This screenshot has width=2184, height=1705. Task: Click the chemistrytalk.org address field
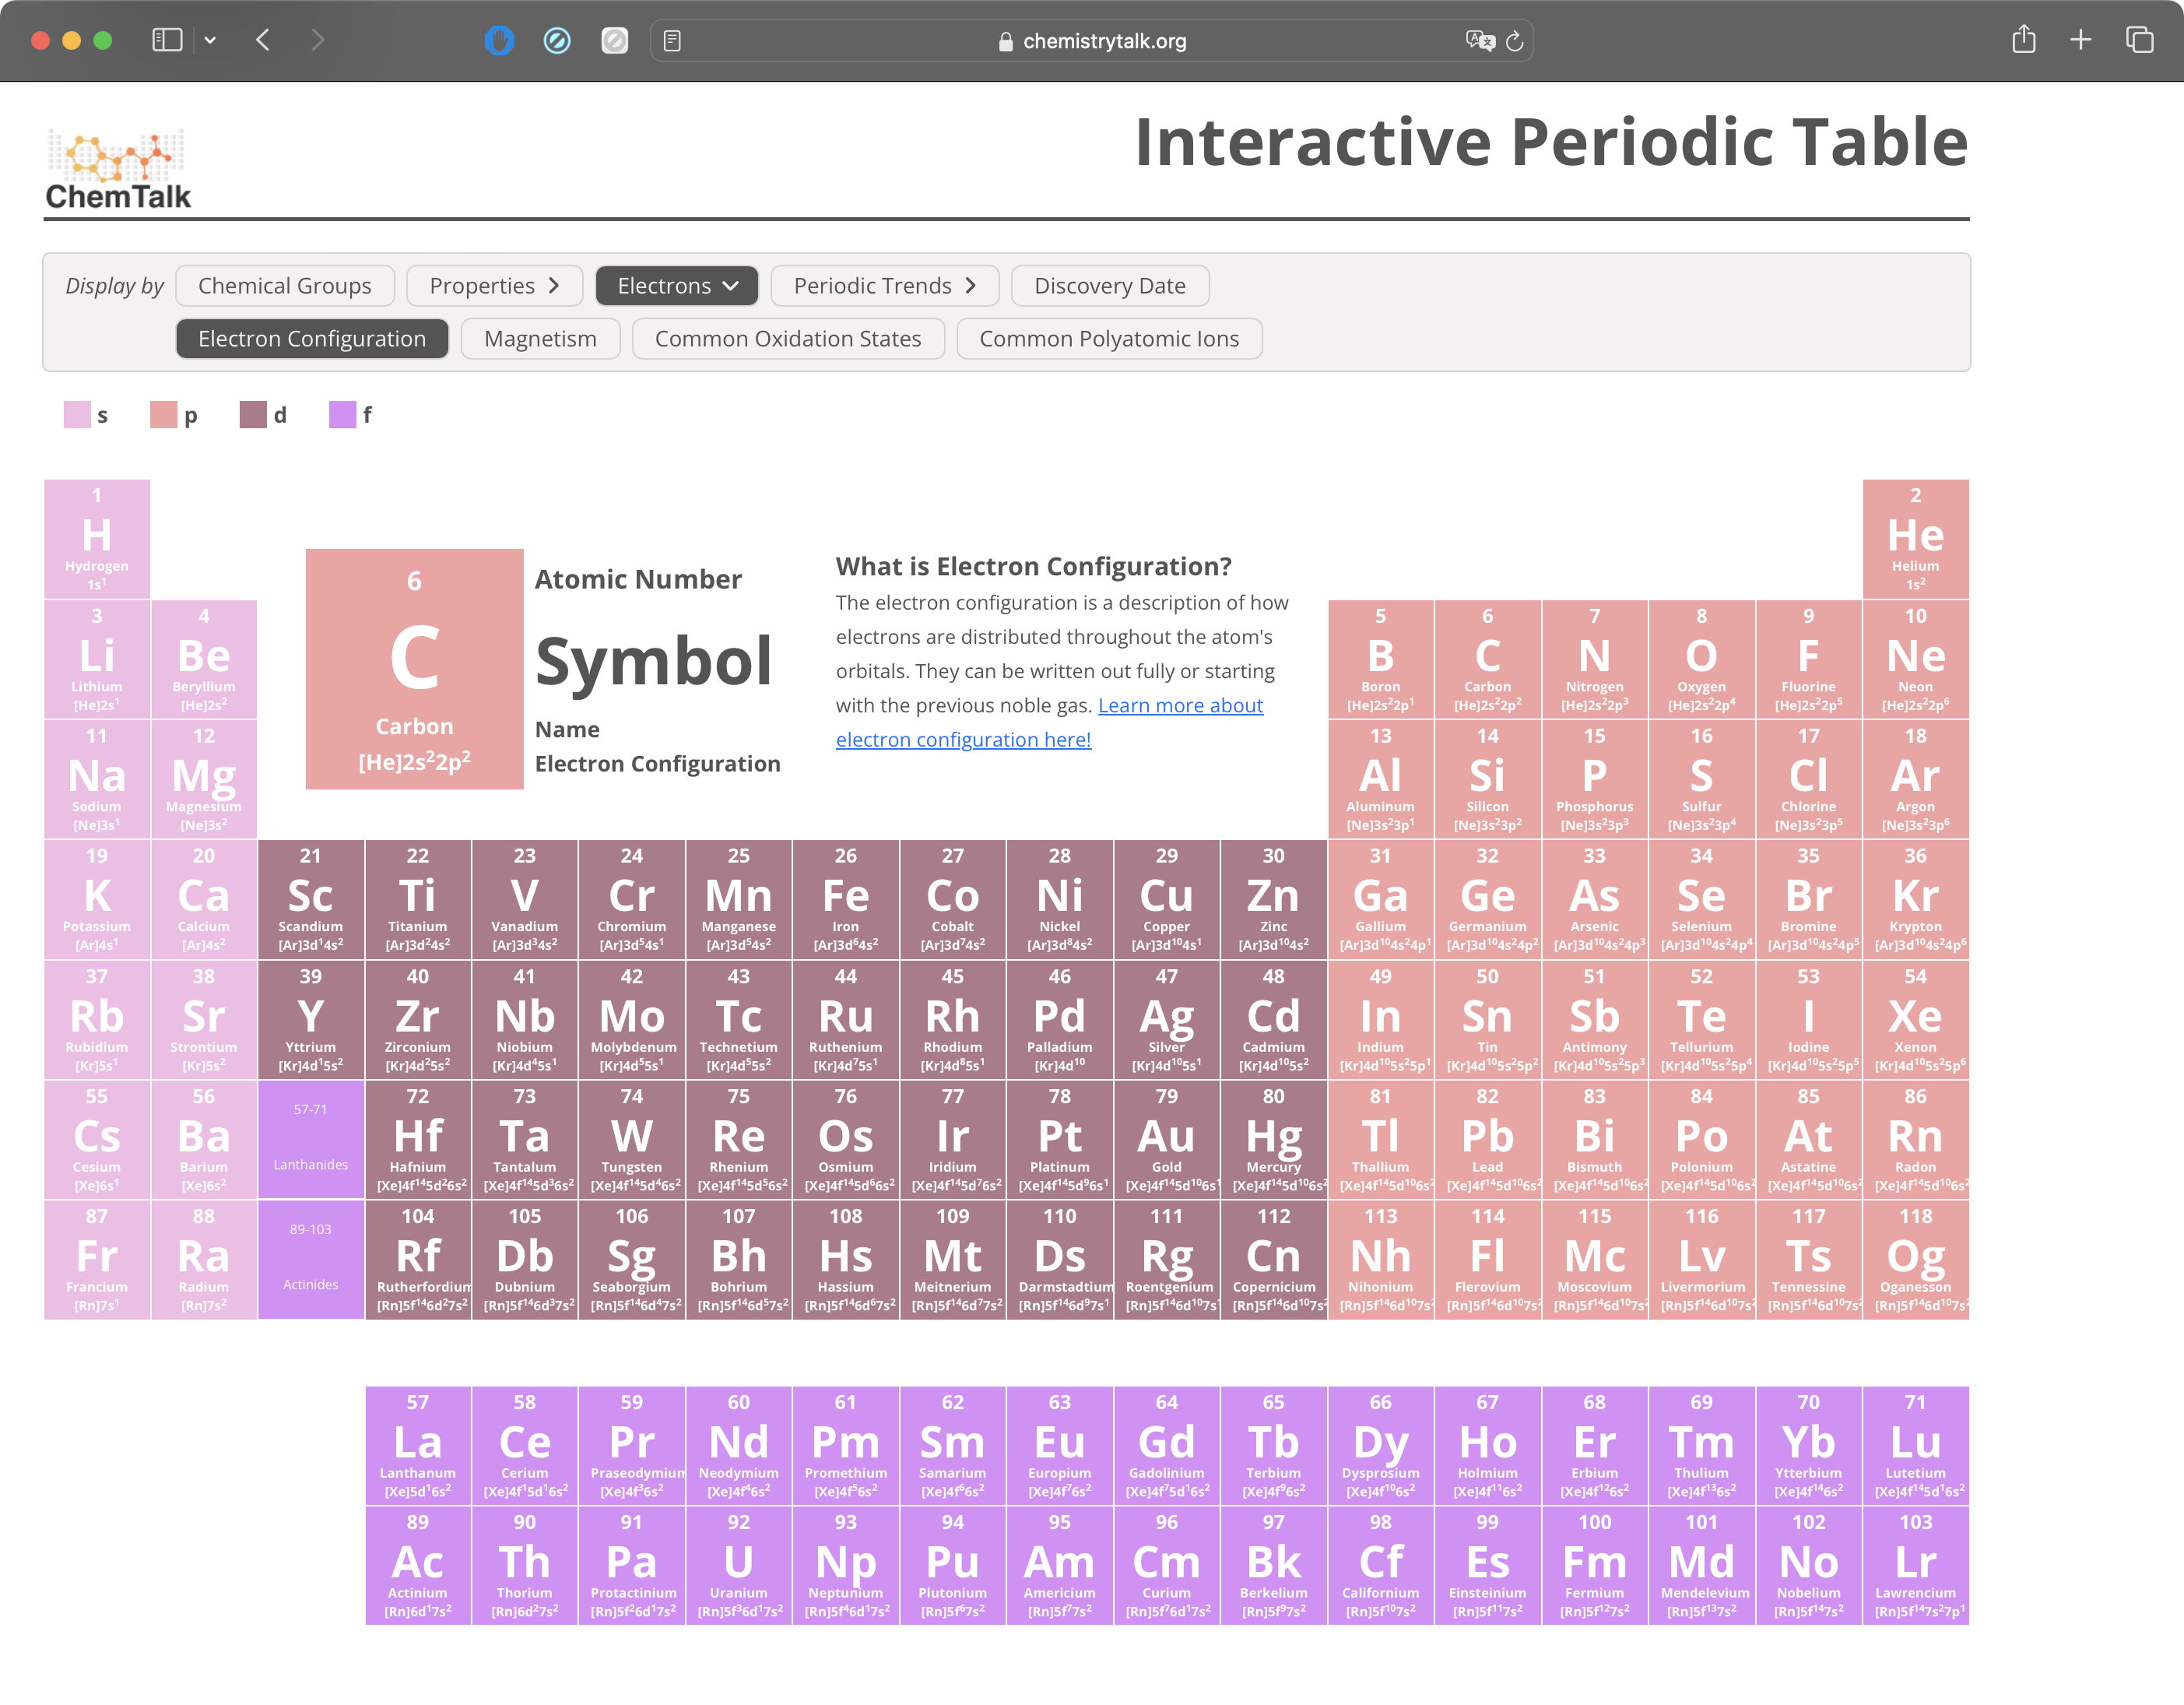click(x=1092, y=41)
